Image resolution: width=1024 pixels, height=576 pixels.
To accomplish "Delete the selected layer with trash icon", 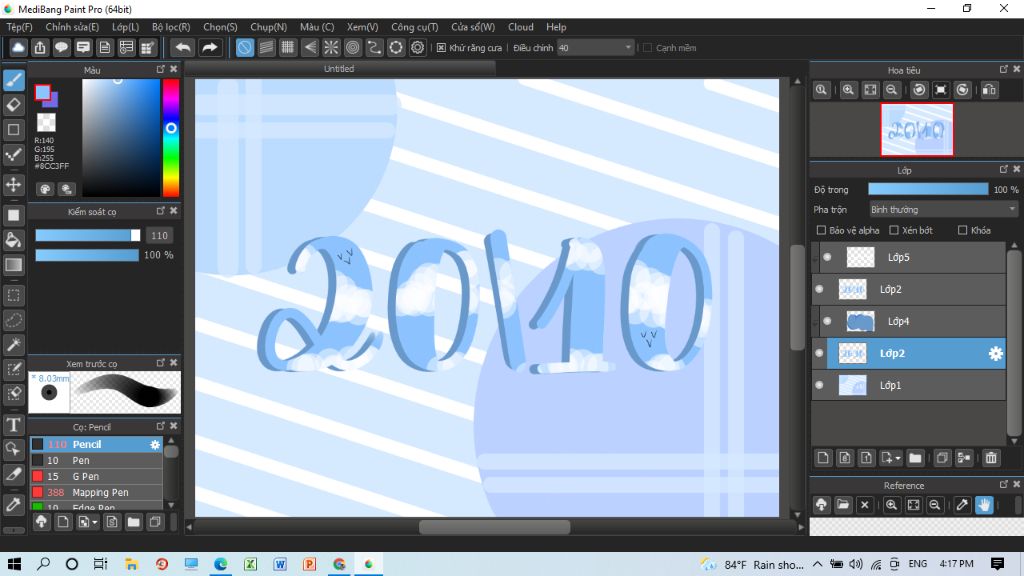I will tap(991, 458).
